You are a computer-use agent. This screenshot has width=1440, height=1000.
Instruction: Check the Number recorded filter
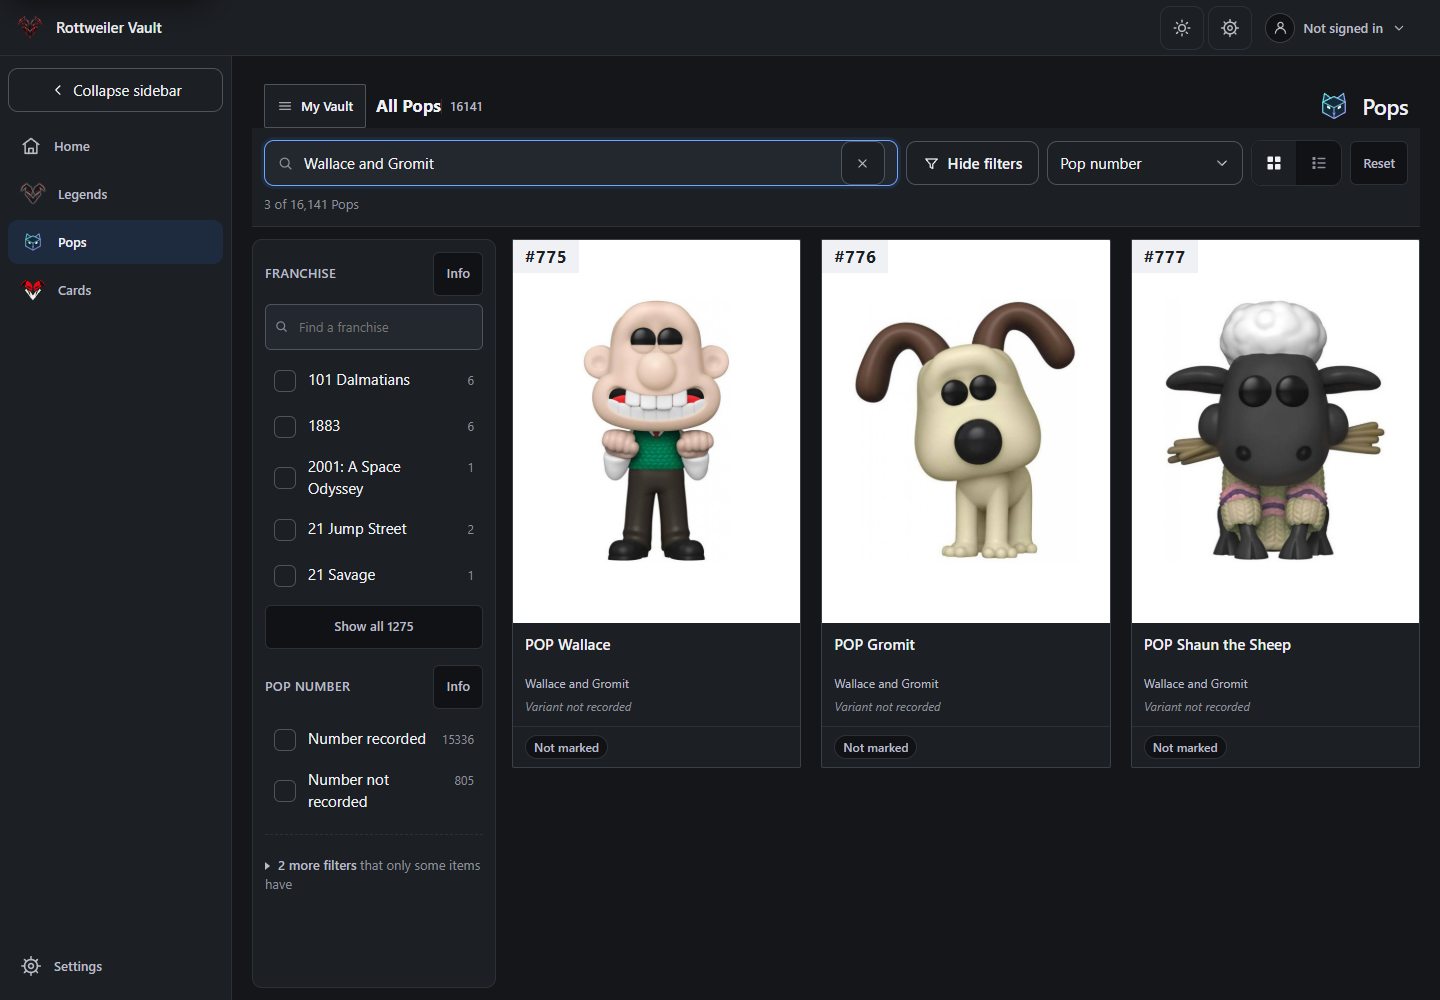click(285, 740)
